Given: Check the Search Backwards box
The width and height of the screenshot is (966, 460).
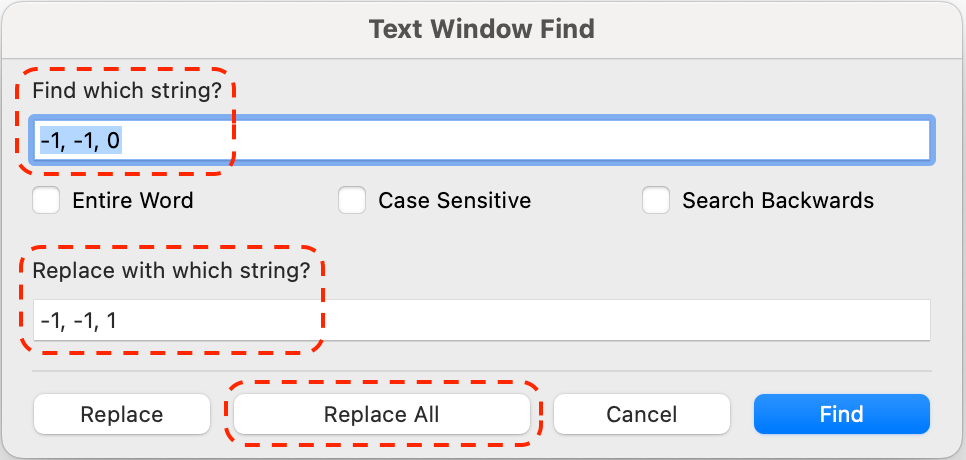Looking at the screenshot, I should coord(656,201).
